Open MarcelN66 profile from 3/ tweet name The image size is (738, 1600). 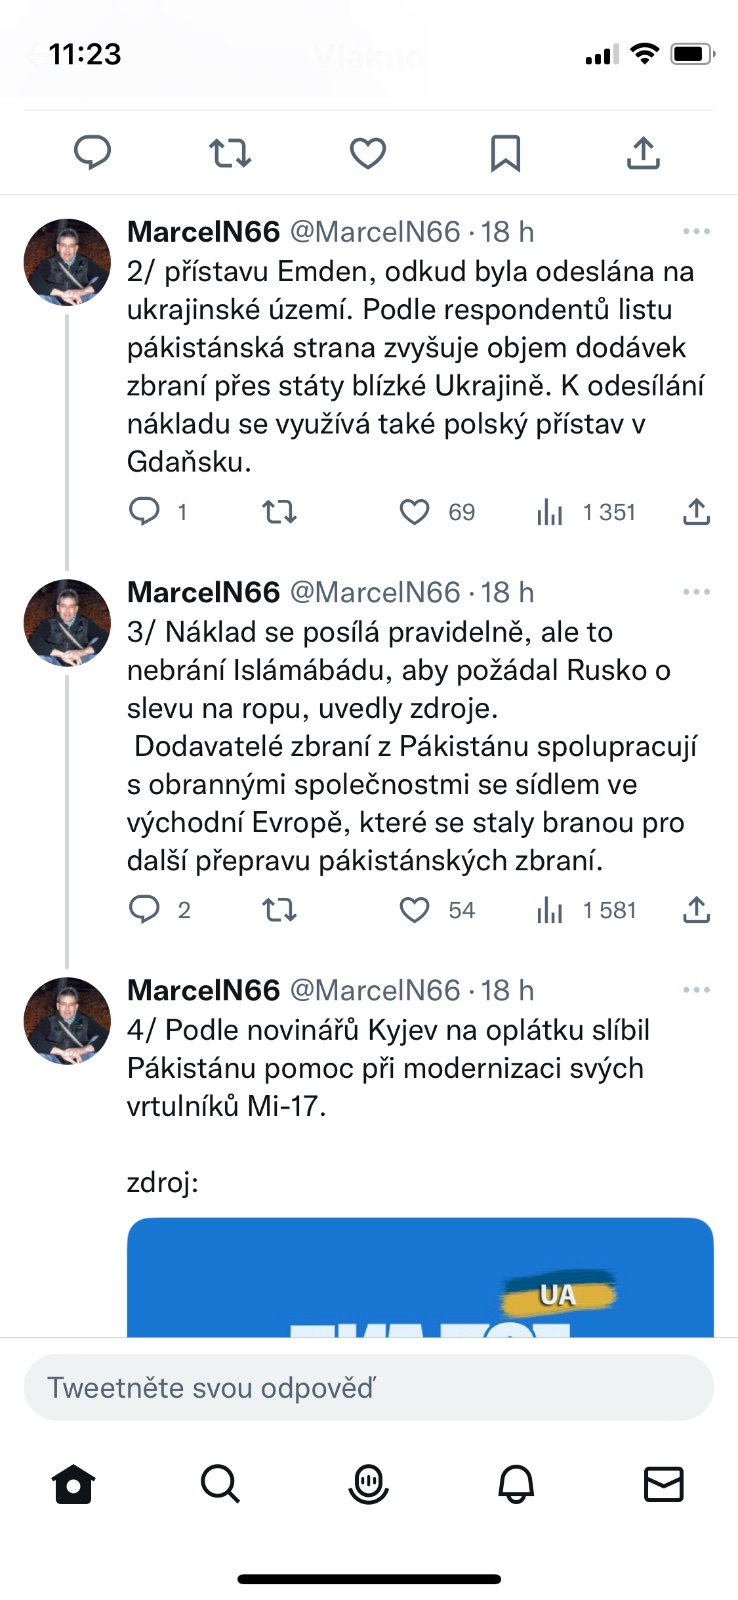point(203,592)
